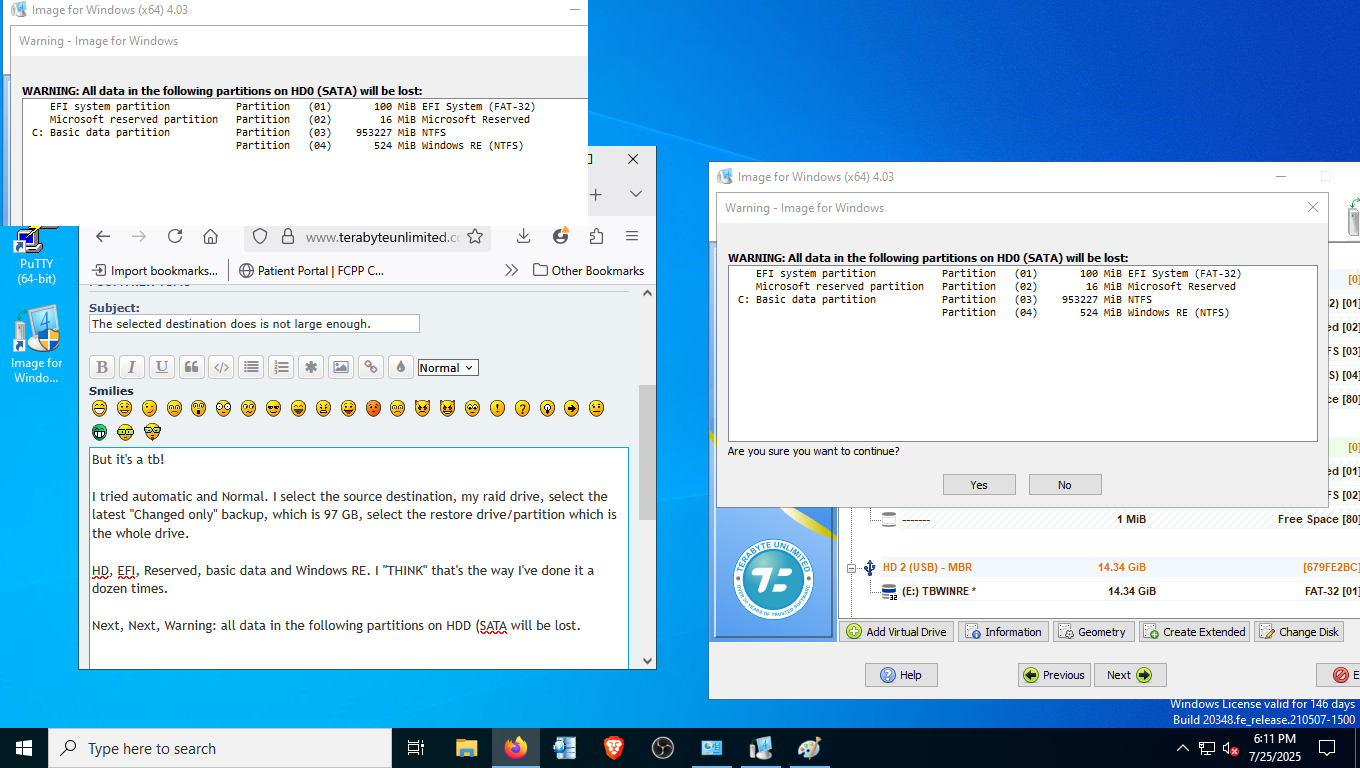Screen dimensions: 1360x768
Task: Open Task View on the taskbar
Action: [417, 748]
